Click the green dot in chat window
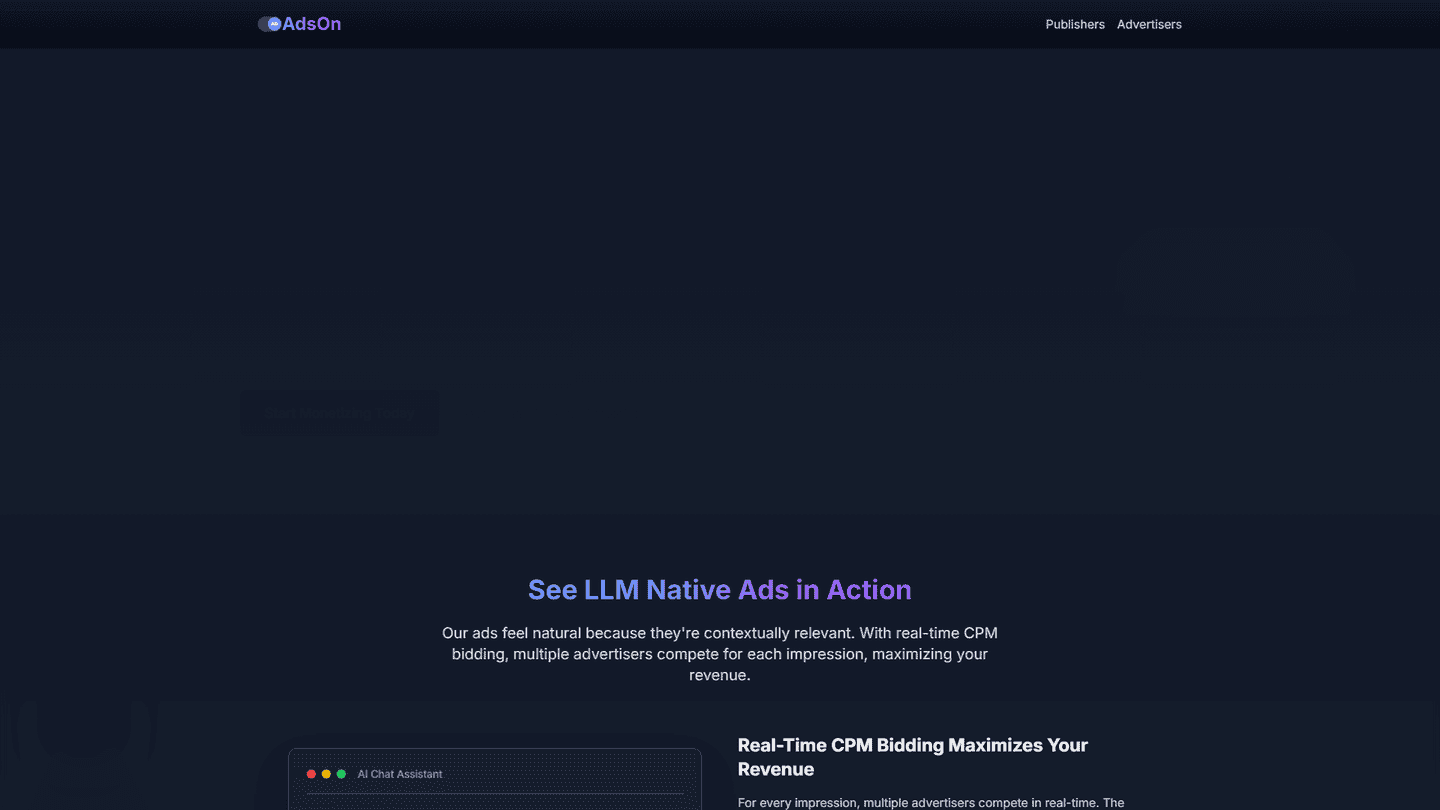The image size is (1440, 810). tap(341, 774)
